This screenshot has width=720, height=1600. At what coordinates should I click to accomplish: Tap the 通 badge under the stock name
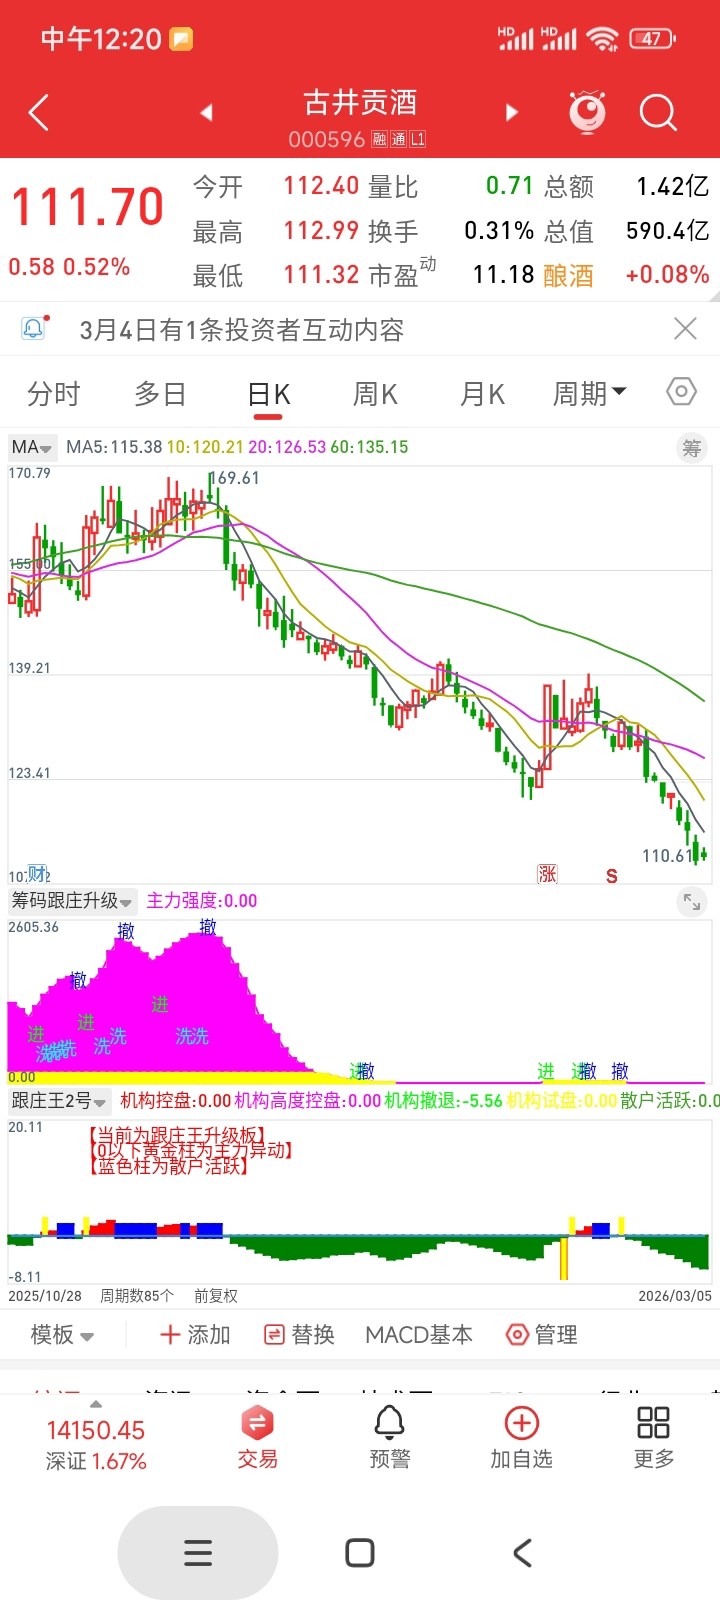pyautogui.click(x=398, y=139)
